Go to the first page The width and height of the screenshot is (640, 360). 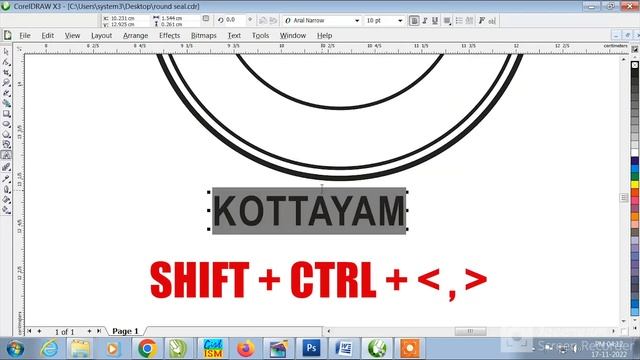click(29, 331)
